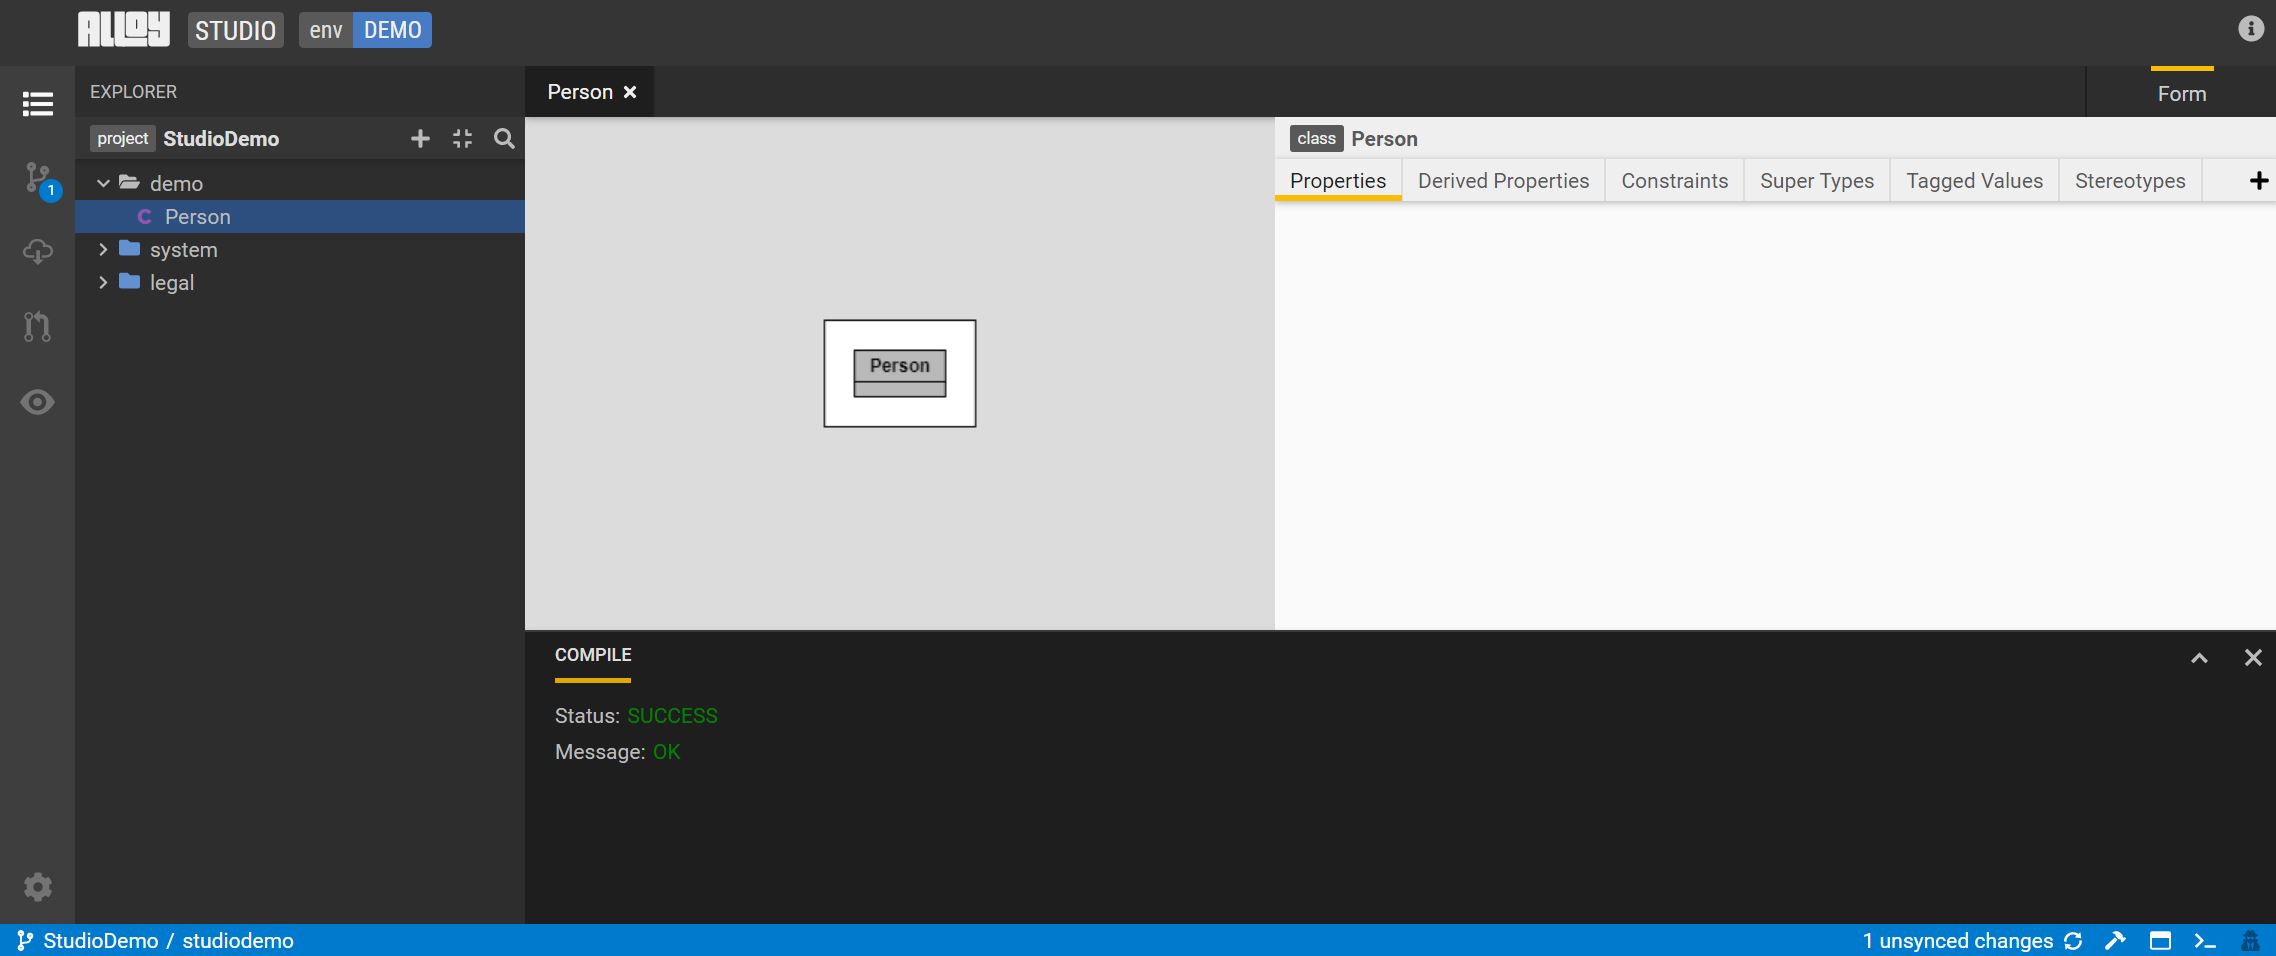Close the Person editor tab

[630, 92]
